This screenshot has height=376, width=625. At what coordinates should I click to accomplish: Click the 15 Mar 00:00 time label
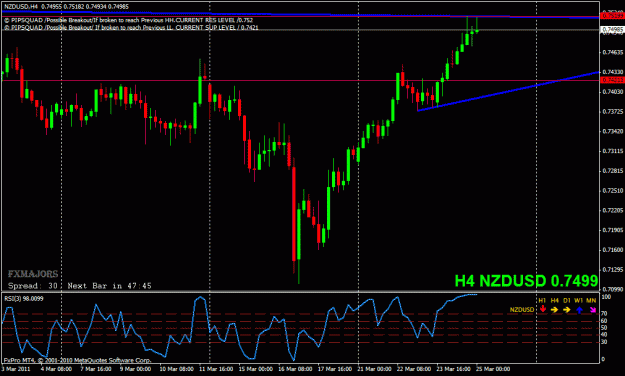[x=256, y=369]
